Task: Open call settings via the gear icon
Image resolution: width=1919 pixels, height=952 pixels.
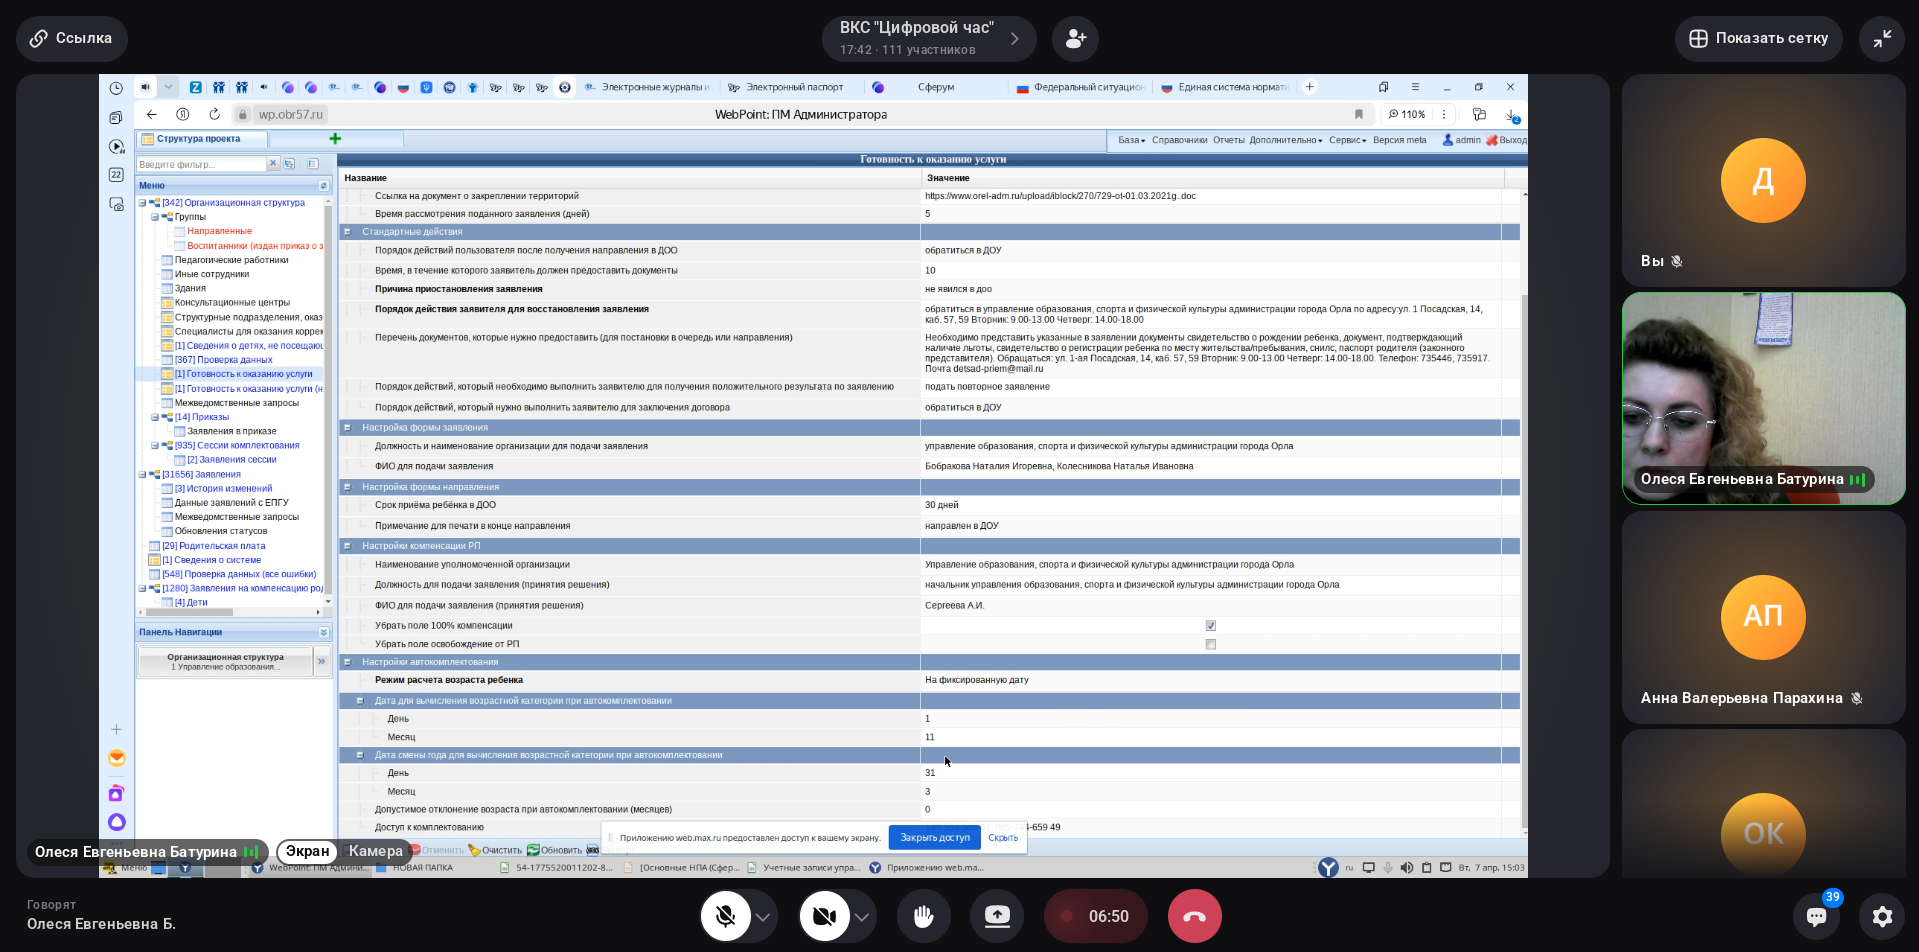Action: tap(1882, 916)
